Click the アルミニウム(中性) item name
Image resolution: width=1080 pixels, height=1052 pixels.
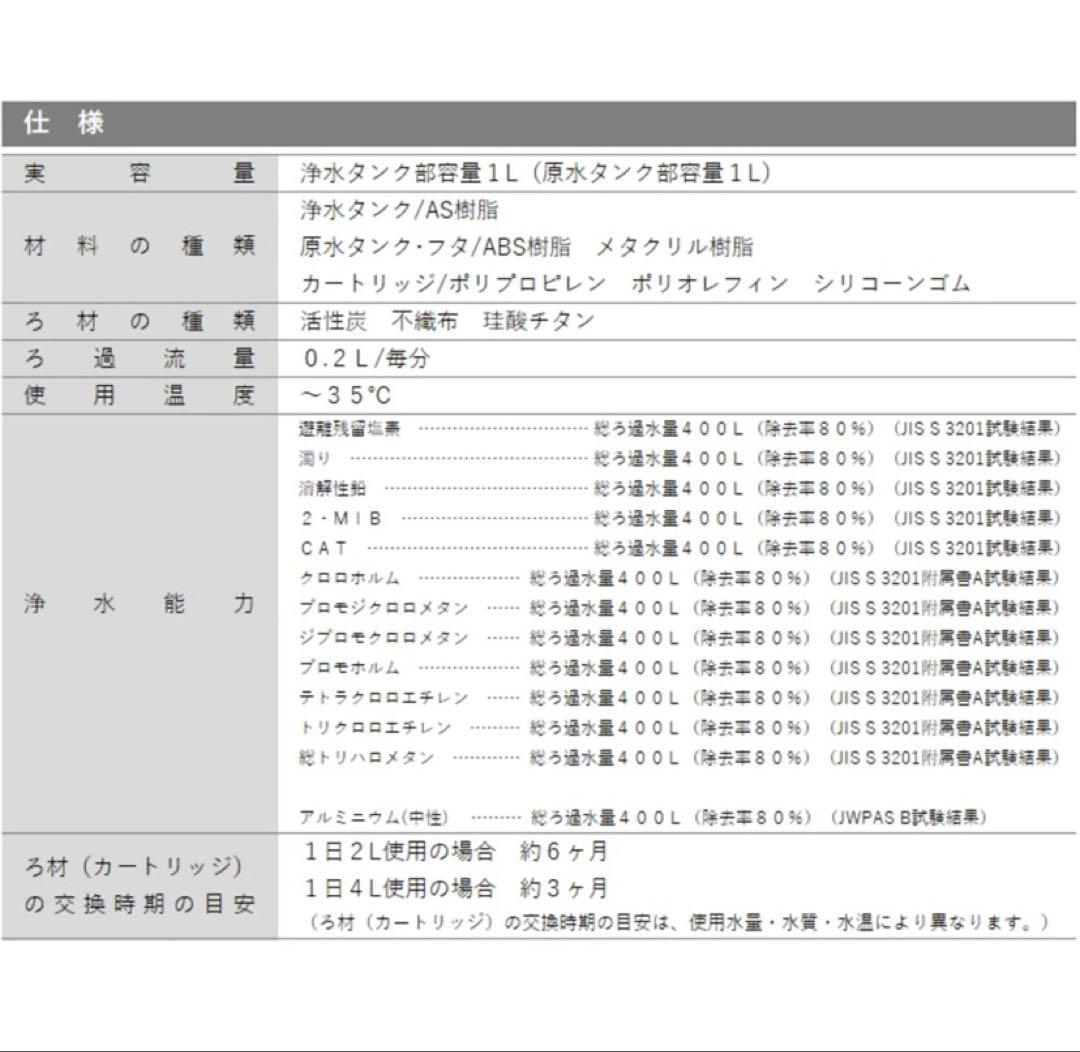374,818
